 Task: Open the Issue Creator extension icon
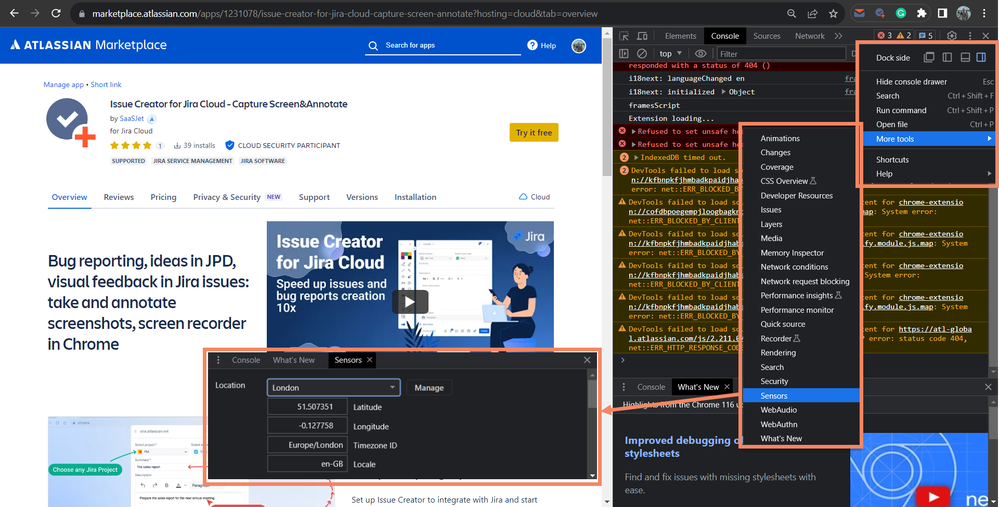tap(880, 13)
